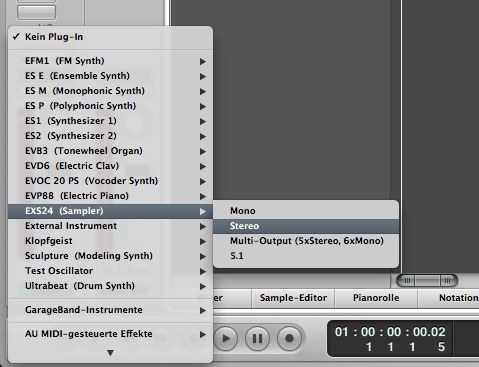This screenshot has height=367, width=479.
Task: Click the Pause transport button
Action: point(257,339)
